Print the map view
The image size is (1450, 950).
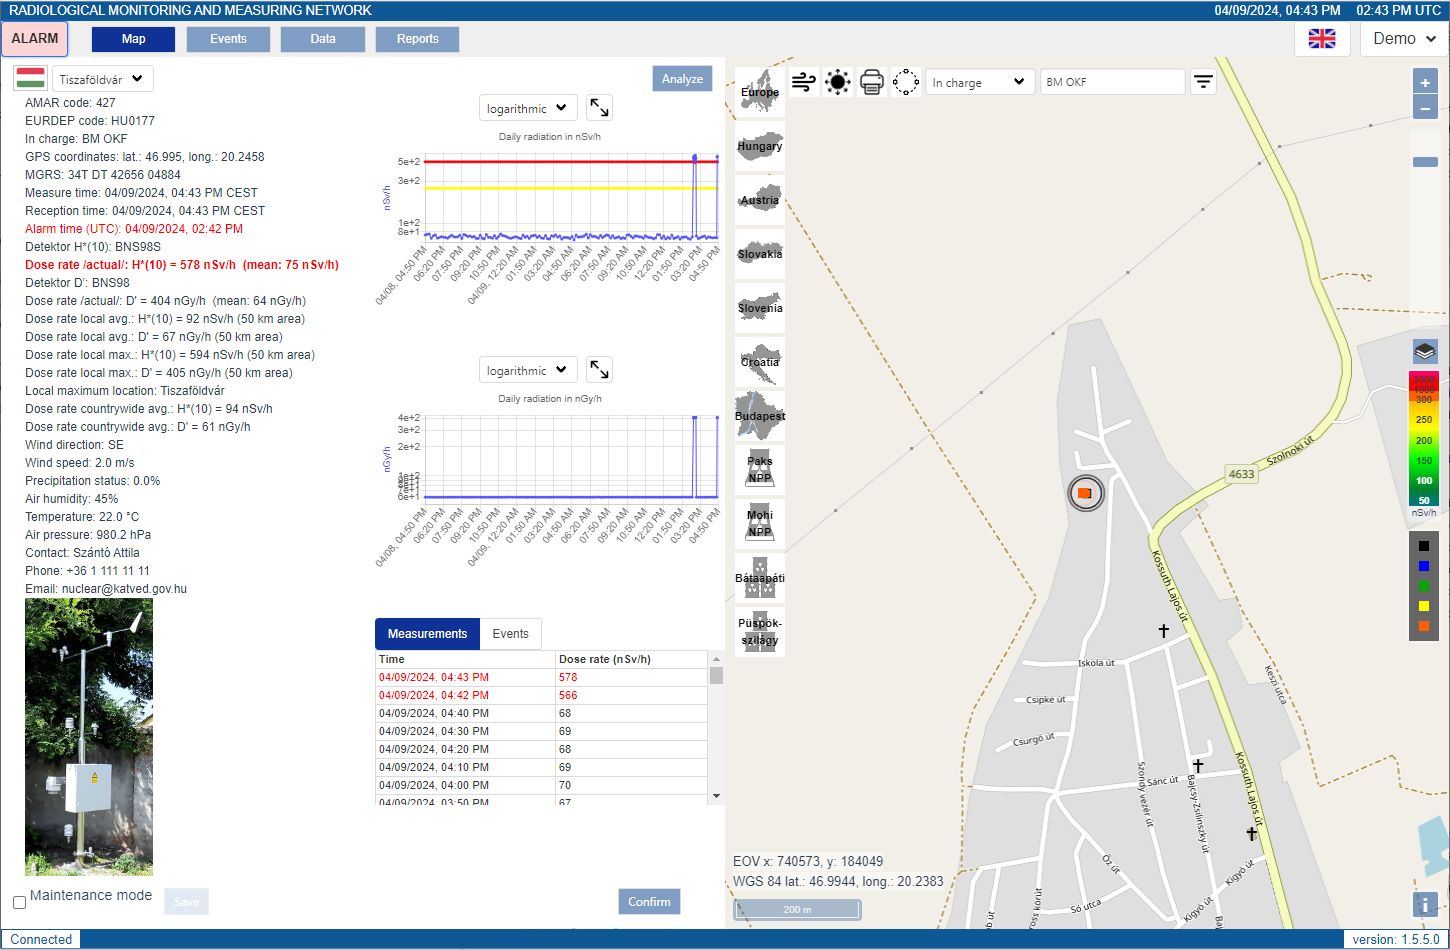(872, 82)
